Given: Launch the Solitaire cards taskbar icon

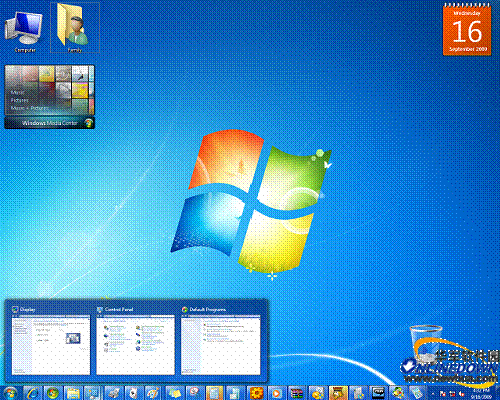Looking at the screenshot, I should [134, 393].
